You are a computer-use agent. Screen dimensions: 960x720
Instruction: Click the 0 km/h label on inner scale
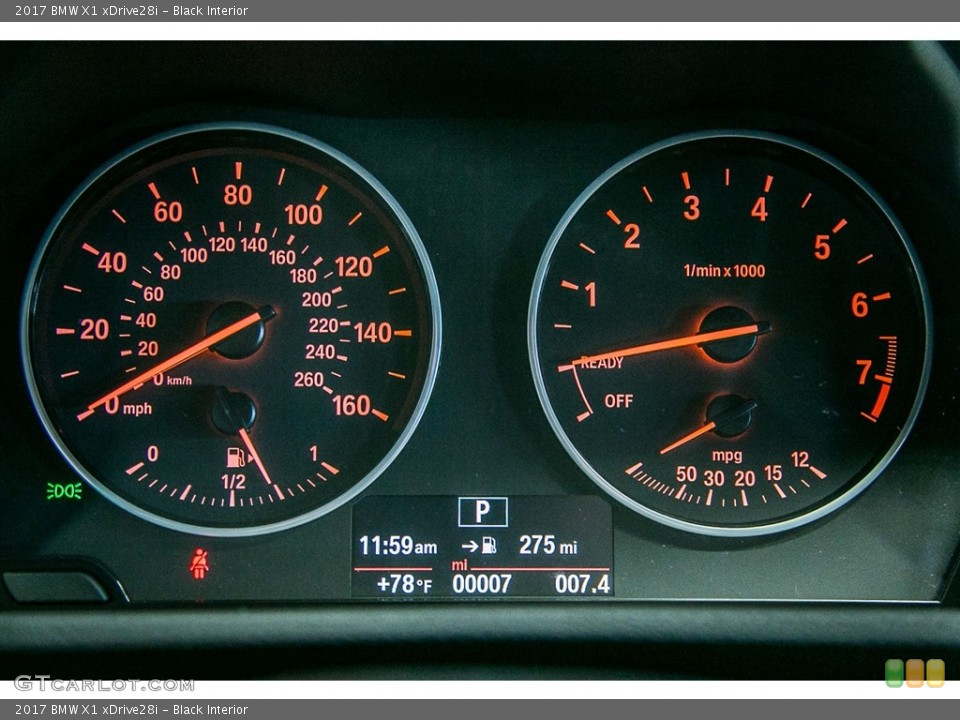click(x=173, y=380)
